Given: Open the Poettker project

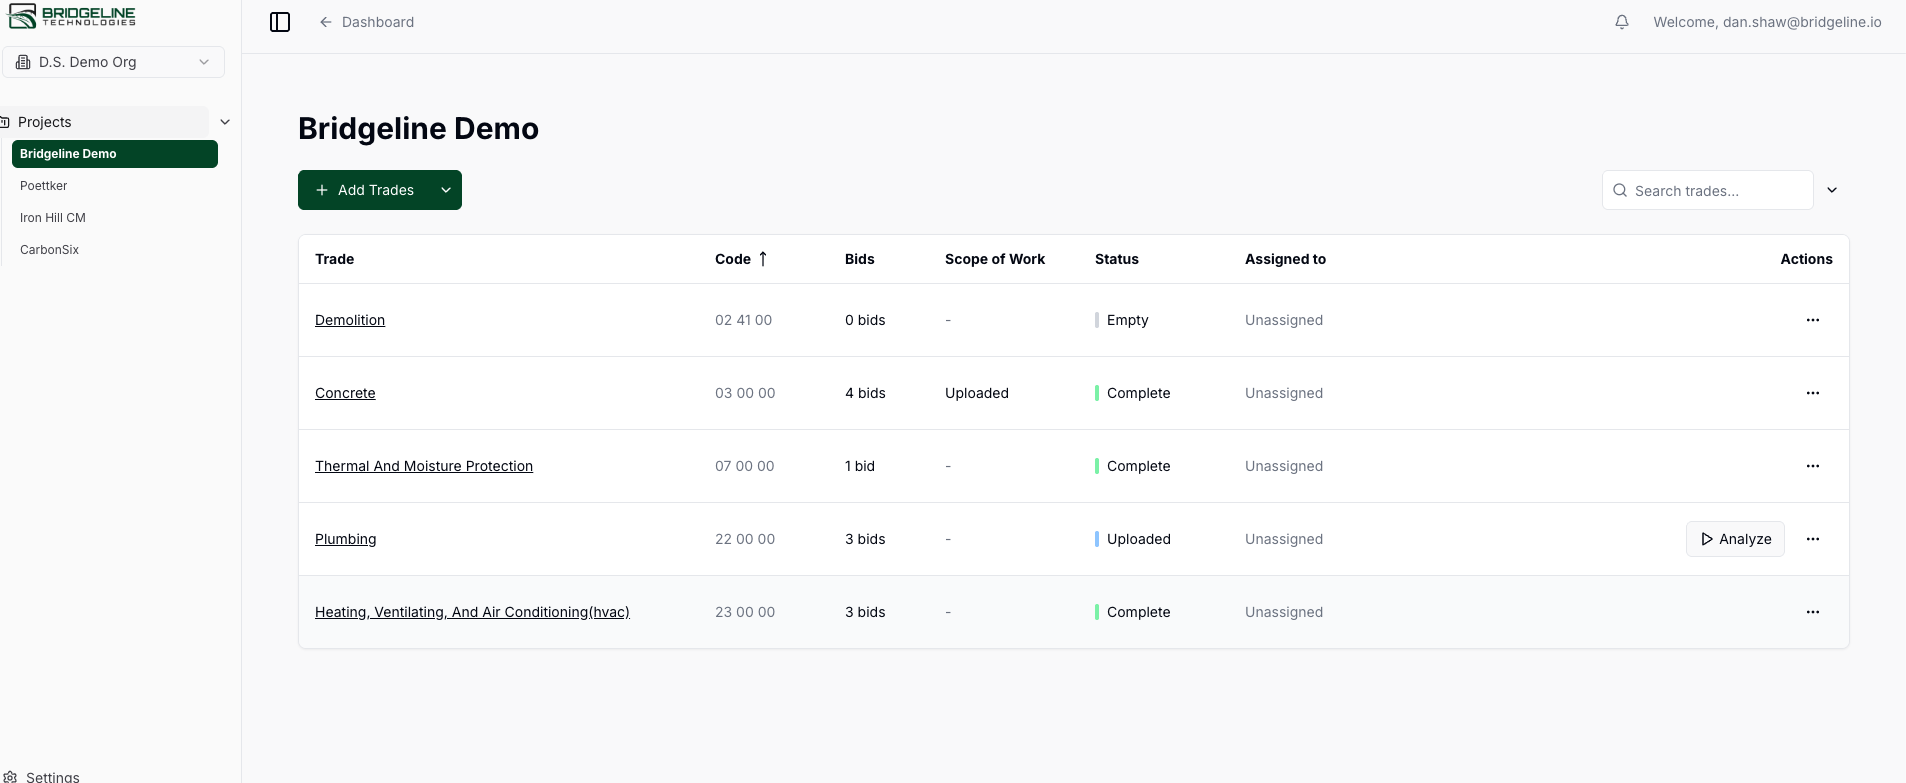Looking at the screenshot, I should coord(44,186).
